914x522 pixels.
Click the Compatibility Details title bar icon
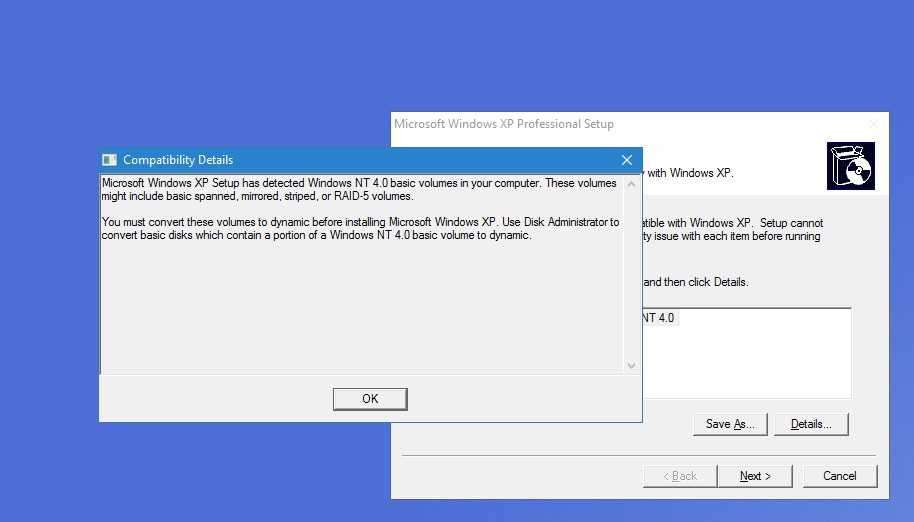pos(109,160)
